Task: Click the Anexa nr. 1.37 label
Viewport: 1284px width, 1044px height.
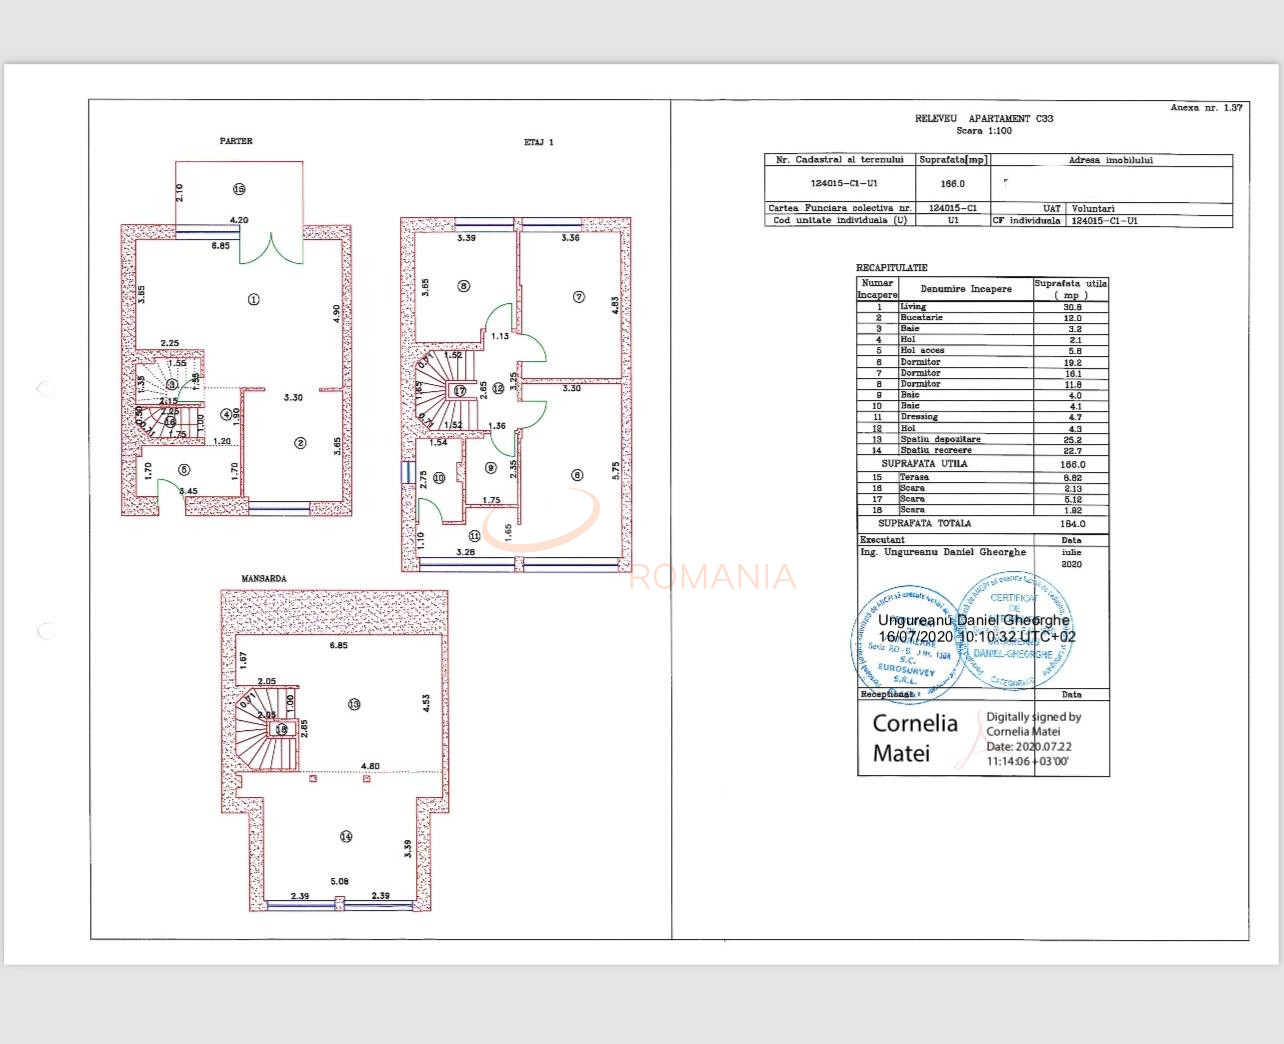Action: pyautogui.click(x=1206, y=108)
